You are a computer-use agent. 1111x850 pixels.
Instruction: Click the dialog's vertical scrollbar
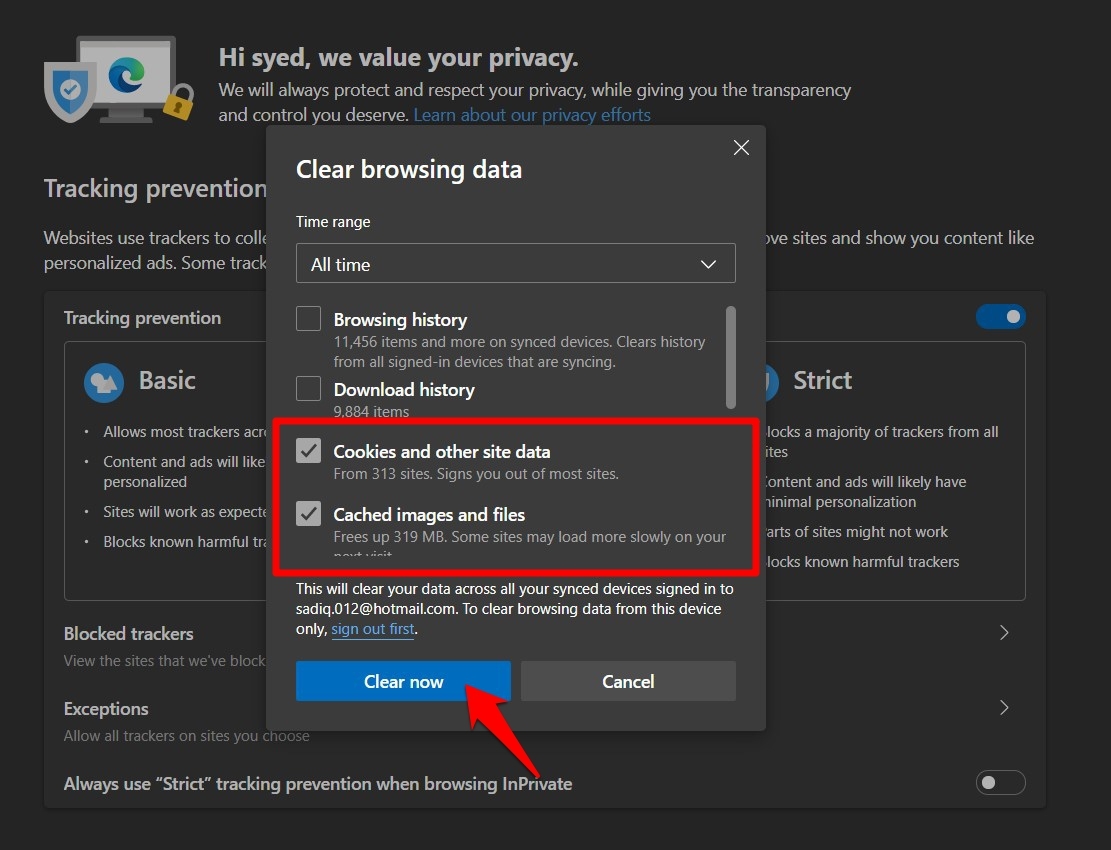pos(731,355)
